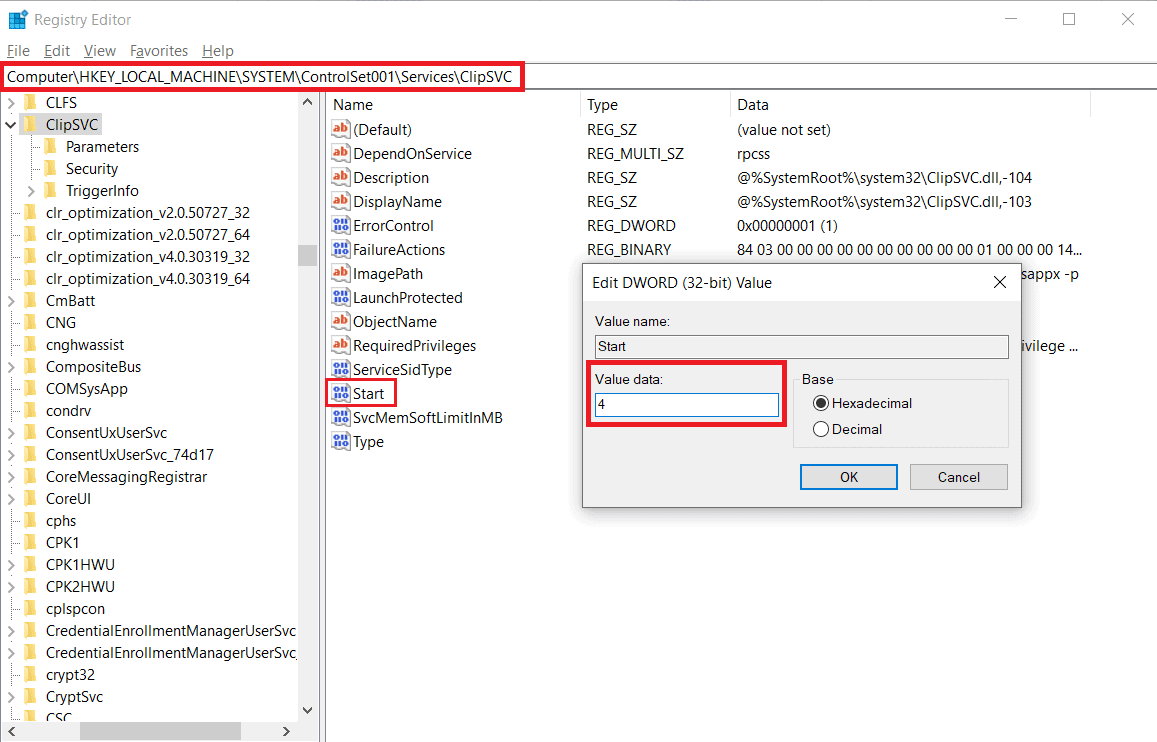Click the Type DWORD icon
Screen dimensions: 1157x742
pos(340,441)
